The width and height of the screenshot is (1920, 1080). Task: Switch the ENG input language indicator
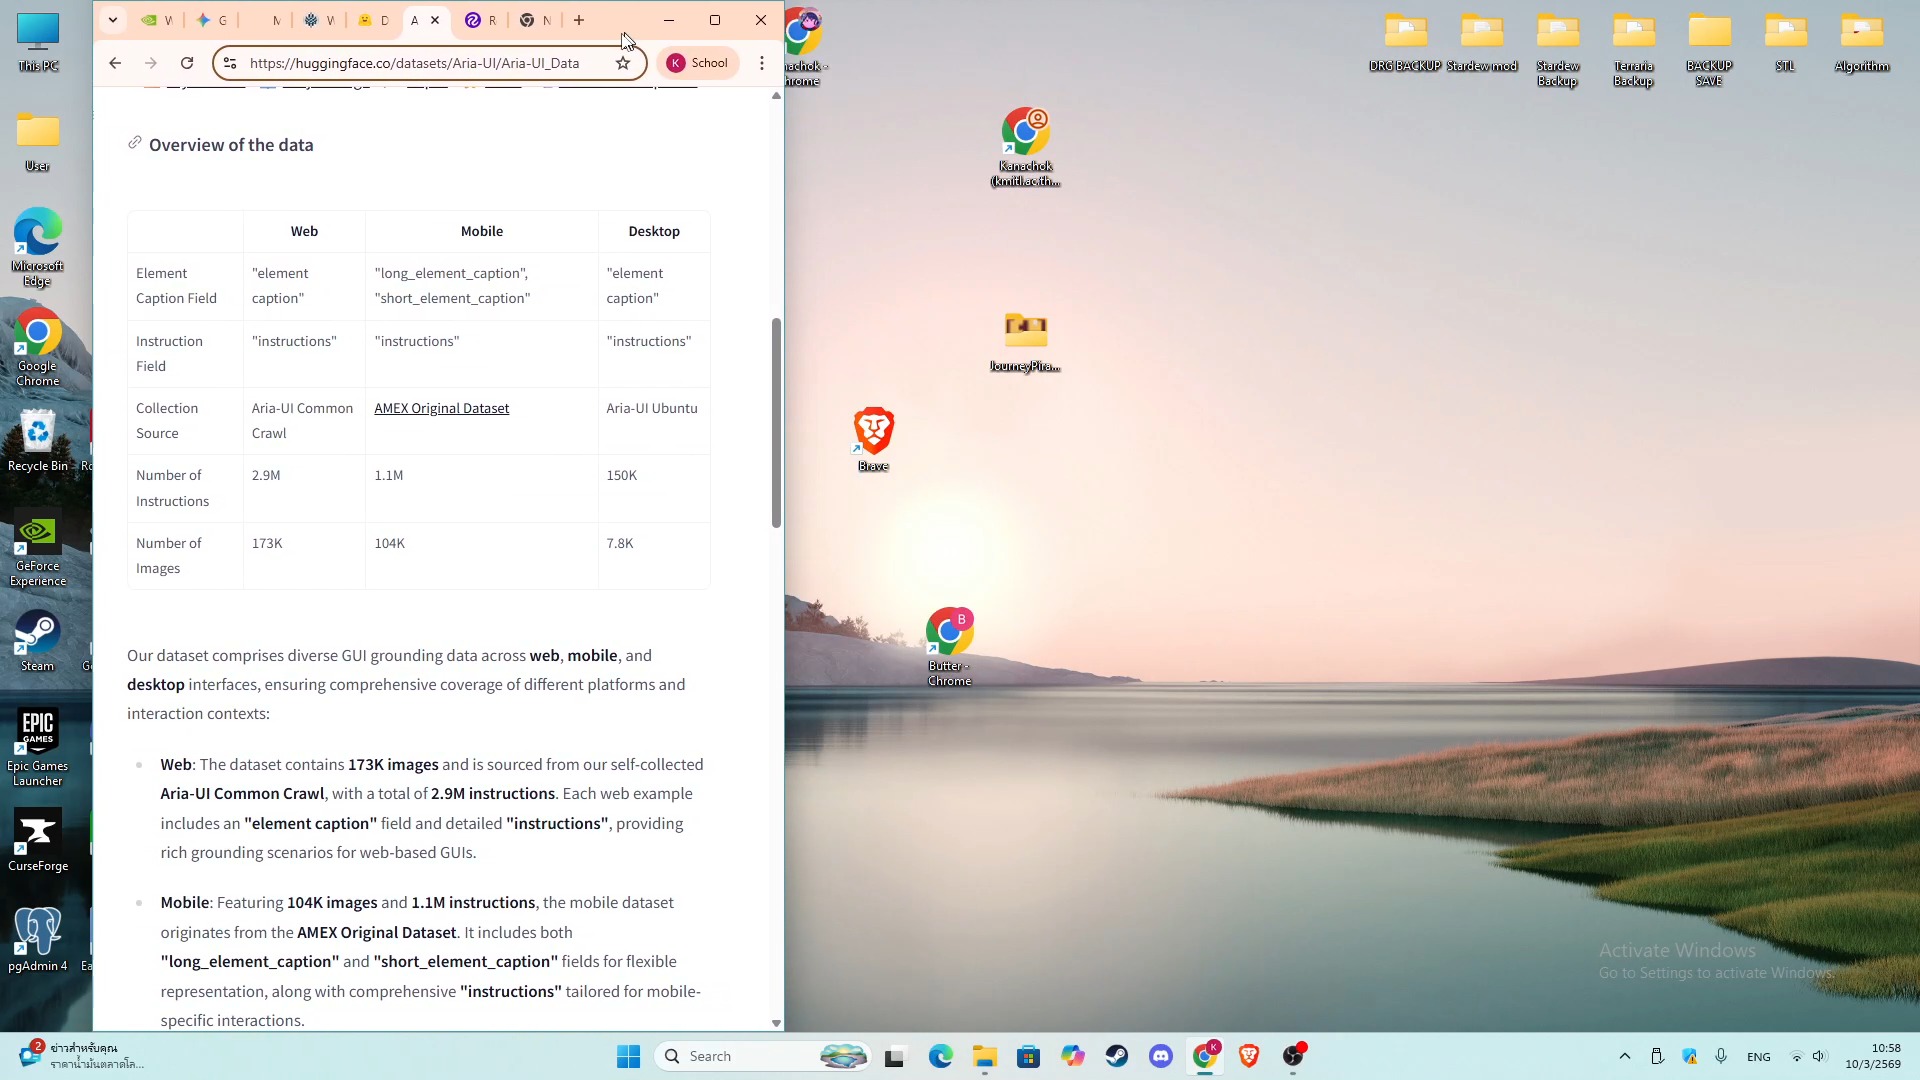pyautogui.click(x=1759, y=1056)
